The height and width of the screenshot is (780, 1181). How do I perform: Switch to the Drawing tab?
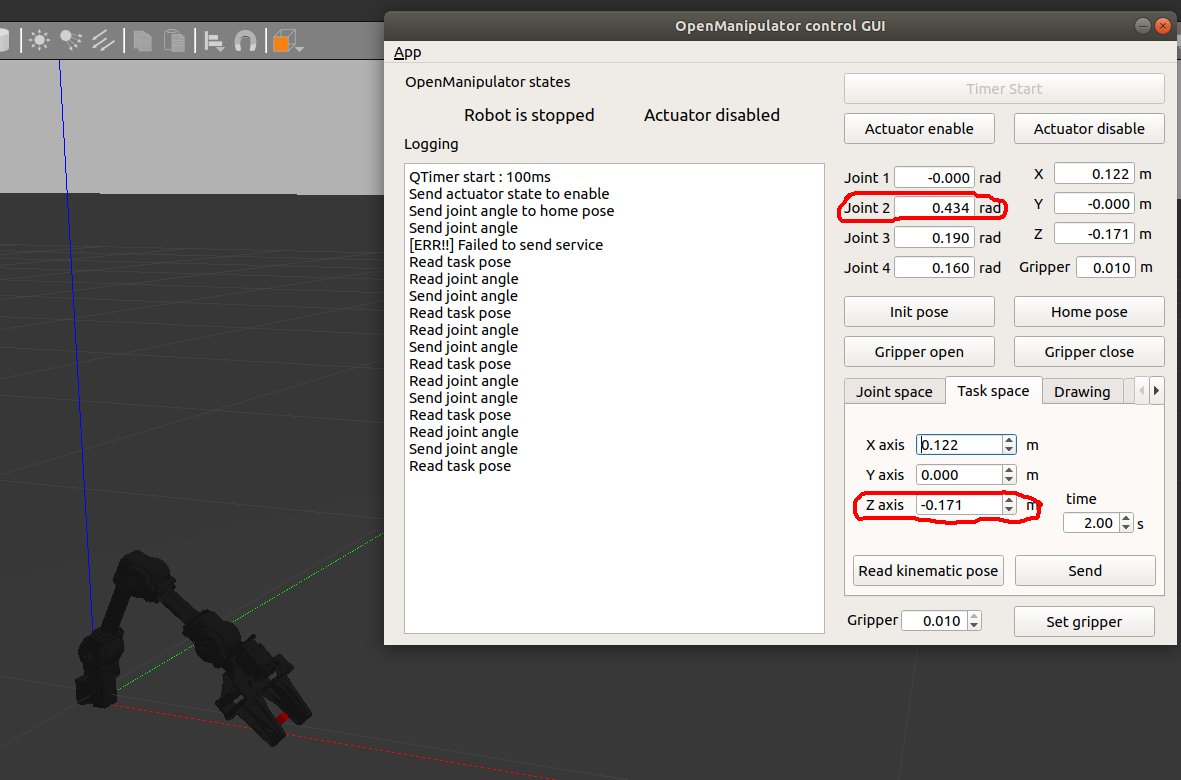click(1083, 391)
